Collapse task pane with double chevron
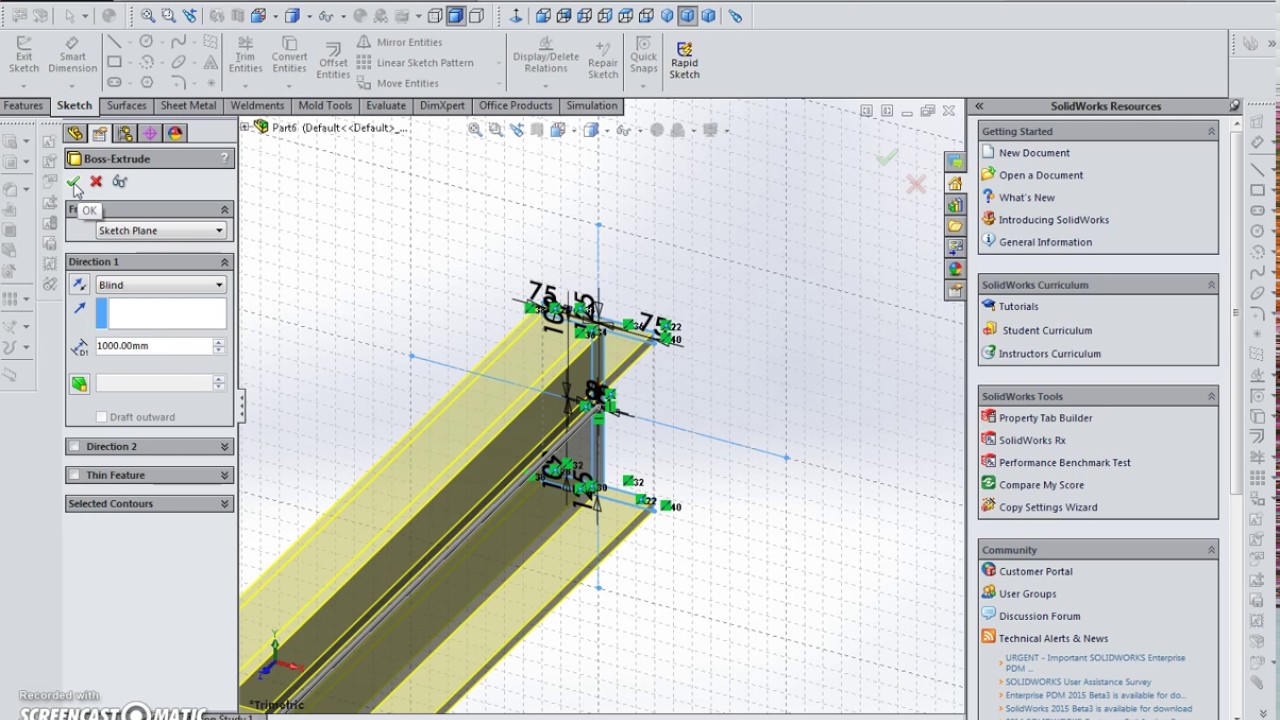This screenshot has height=720, width=1280. click(x=979, y=106)
